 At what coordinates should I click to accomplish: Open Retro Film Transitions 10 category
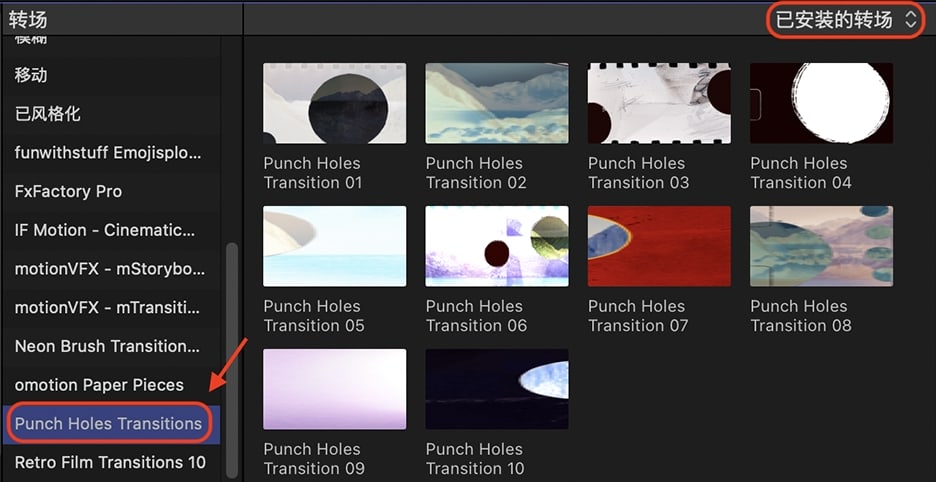pos(110,462)
